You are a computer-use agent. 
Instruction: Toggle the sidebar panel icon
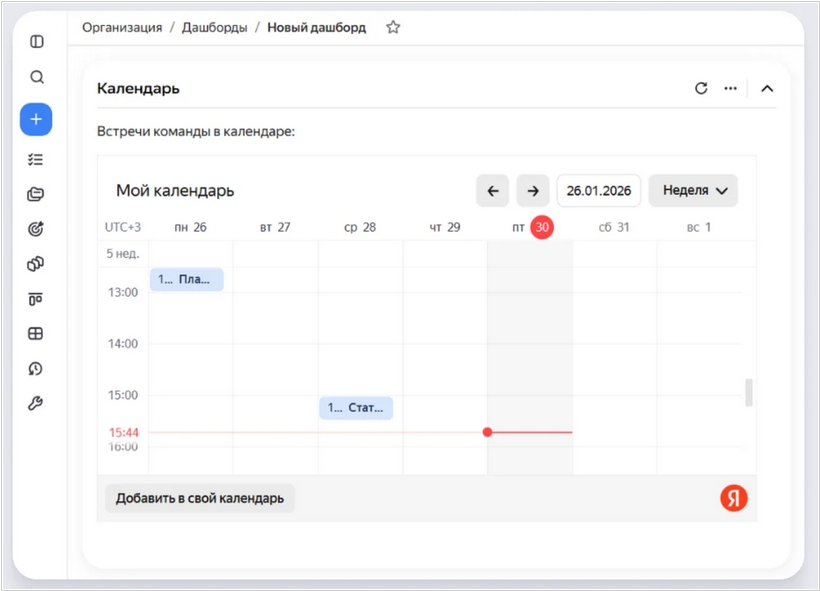pyautogui.click(x=37, y=42)
